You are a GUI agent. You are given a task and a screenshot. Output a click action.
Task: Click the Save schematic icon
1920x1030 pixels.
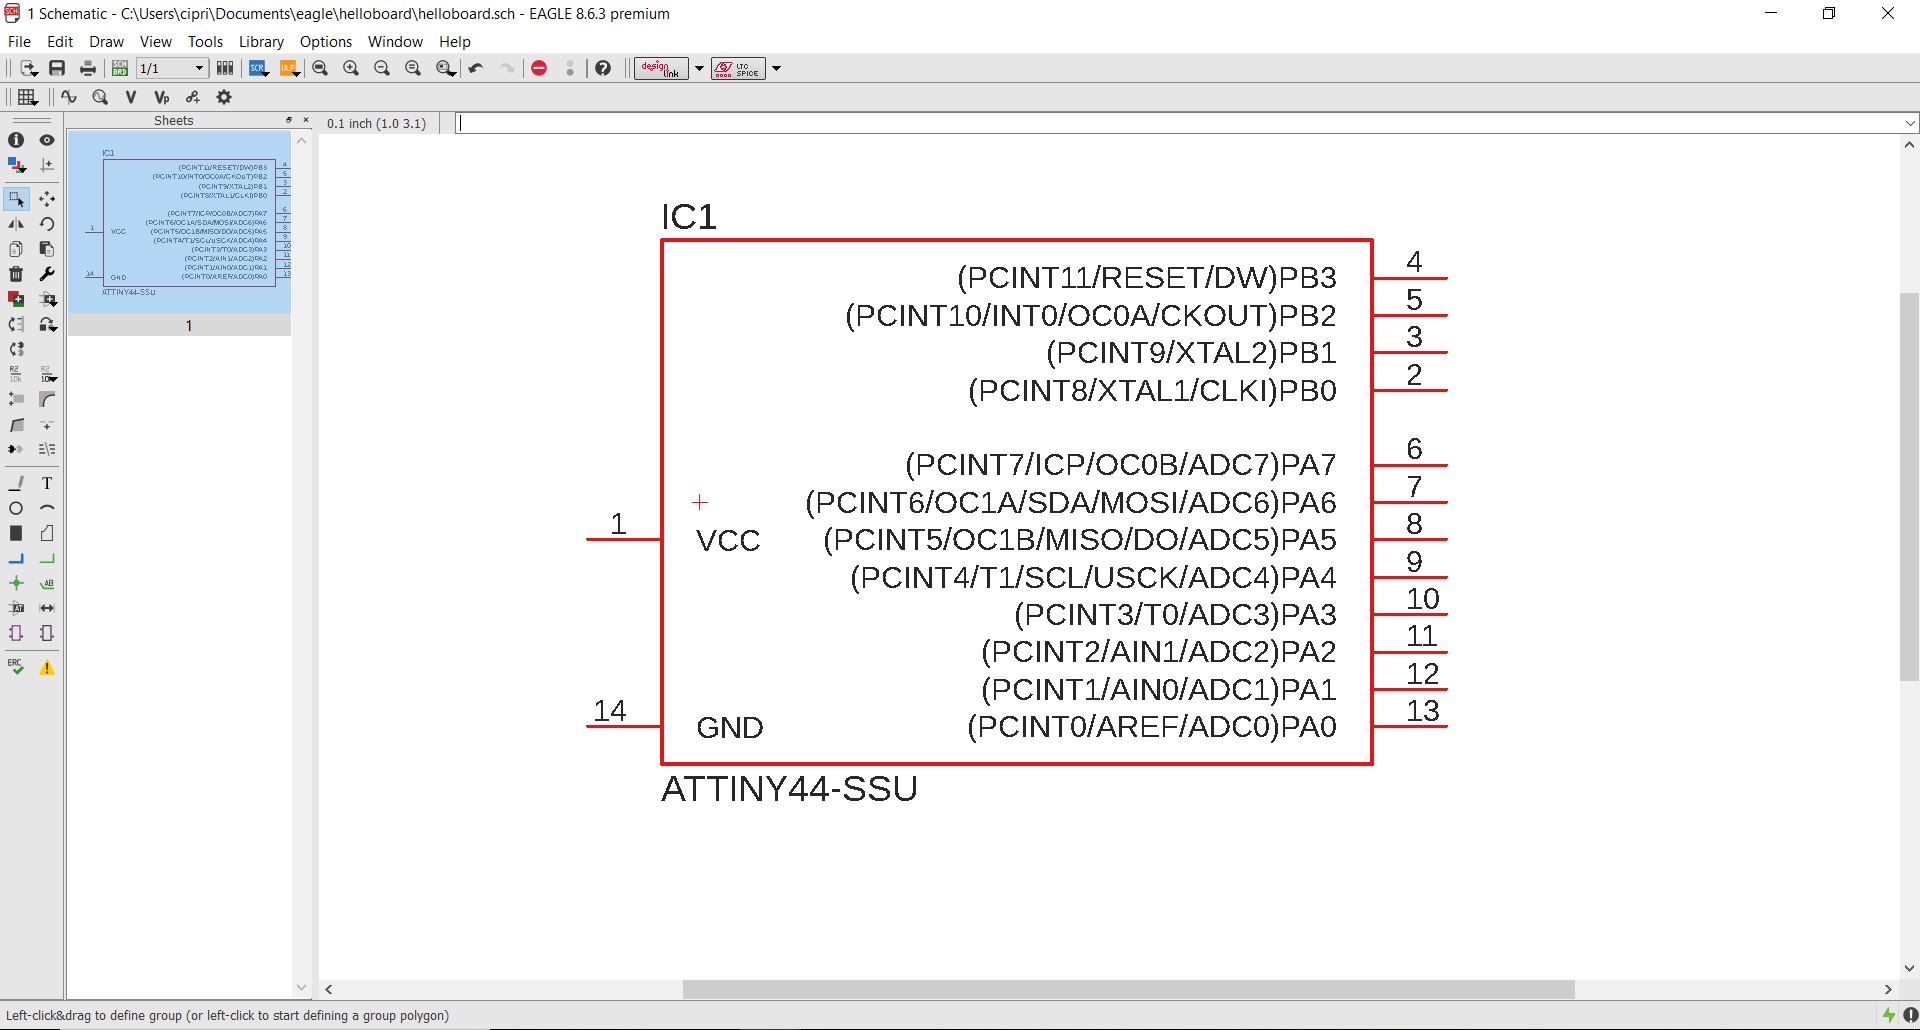pyautogui.click(x=57, y=68)
